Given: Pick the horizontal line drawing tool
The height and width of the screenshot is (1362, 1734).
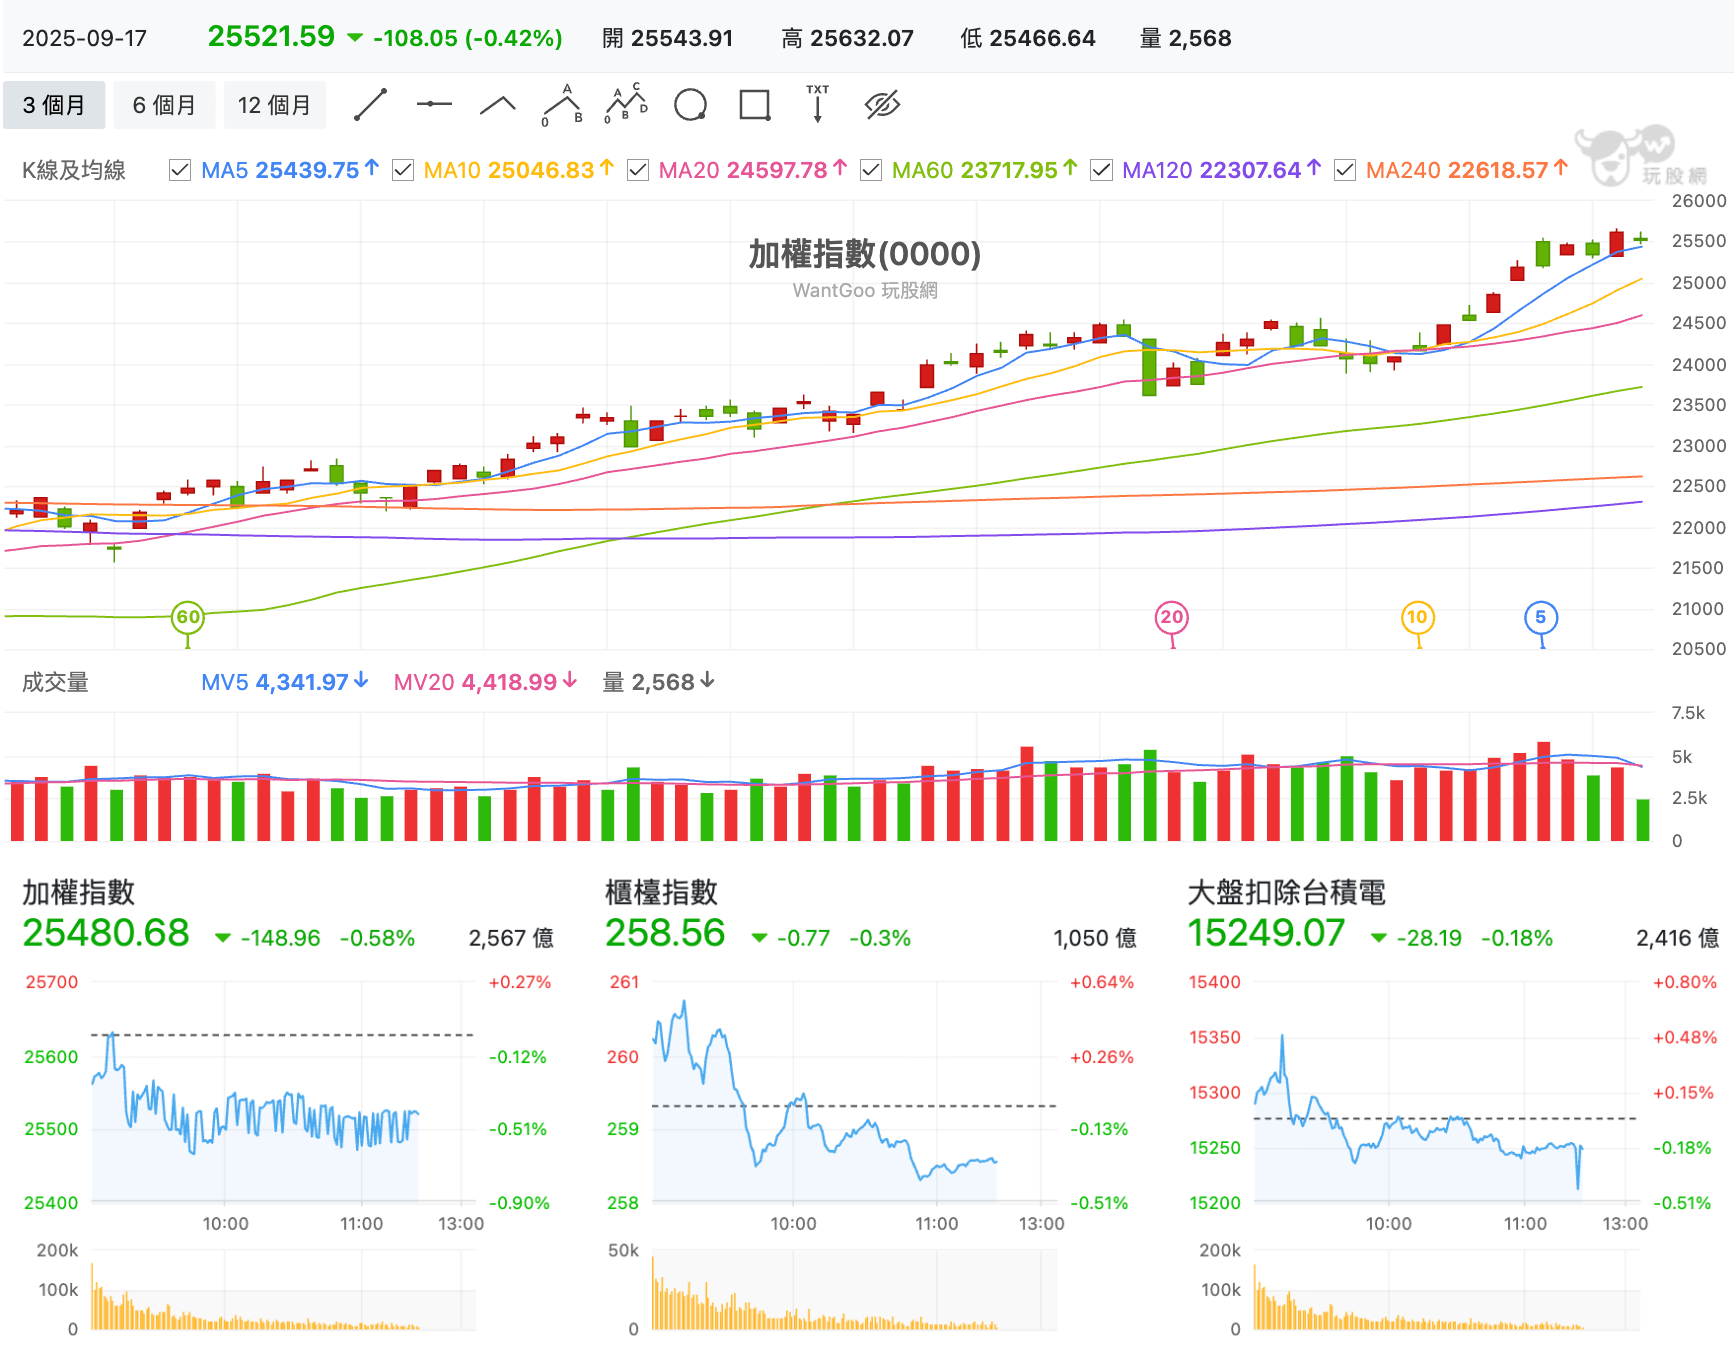Looking at the screenshot, I should (434, 104).
